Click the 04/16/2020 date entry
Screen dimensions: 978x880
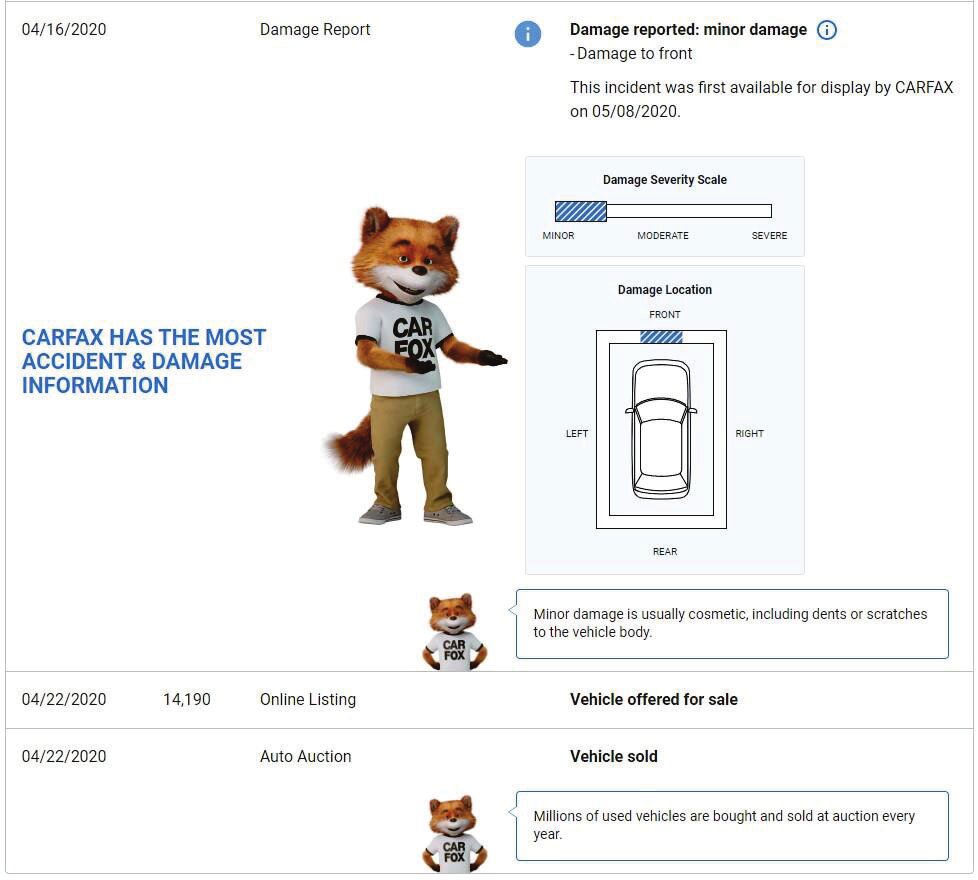coord(64,29)
